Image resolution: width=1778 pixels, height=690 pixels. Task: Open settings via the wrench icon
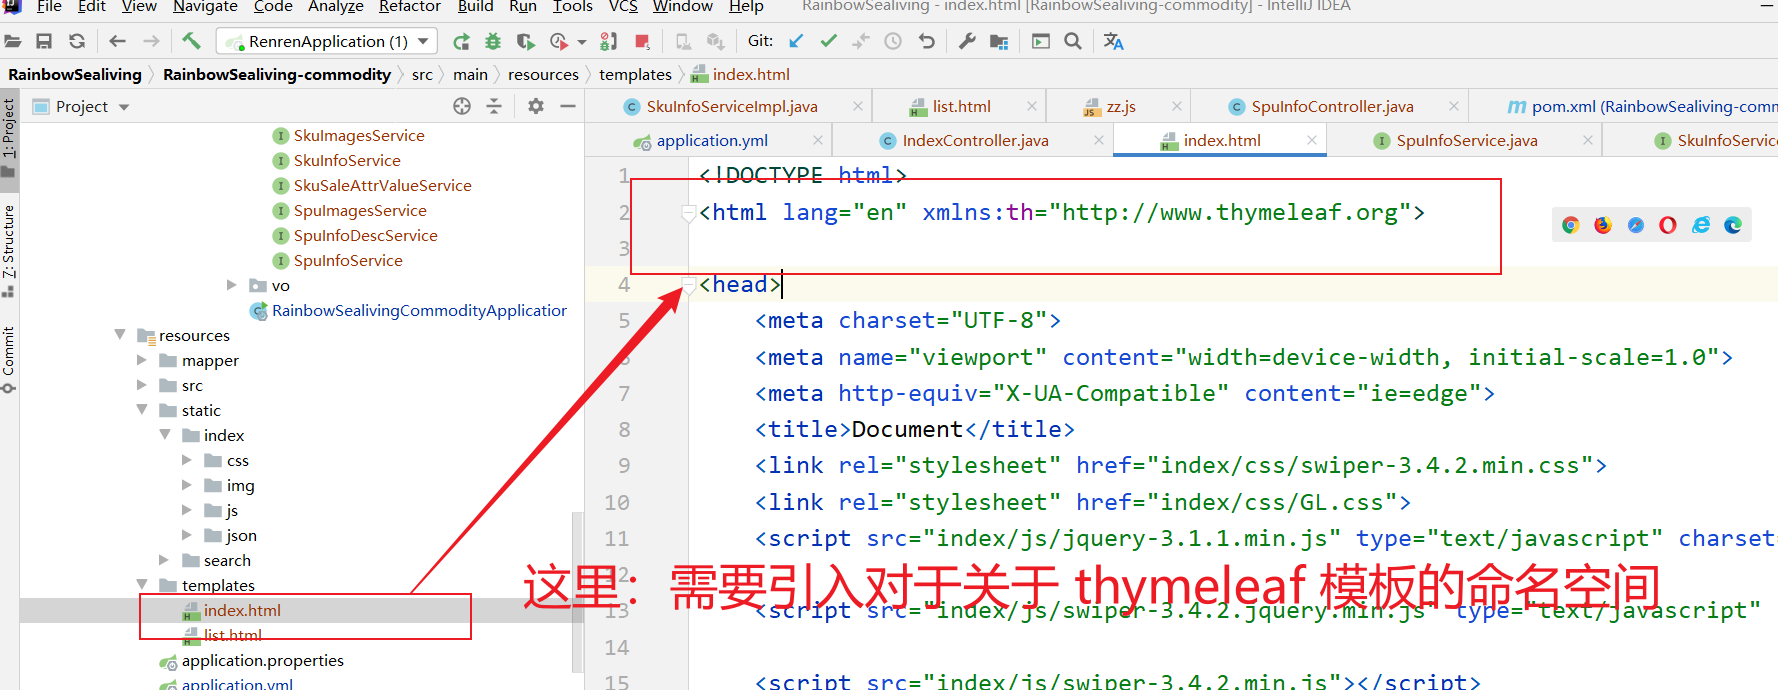pyautogui.click(x=967, y=41)
